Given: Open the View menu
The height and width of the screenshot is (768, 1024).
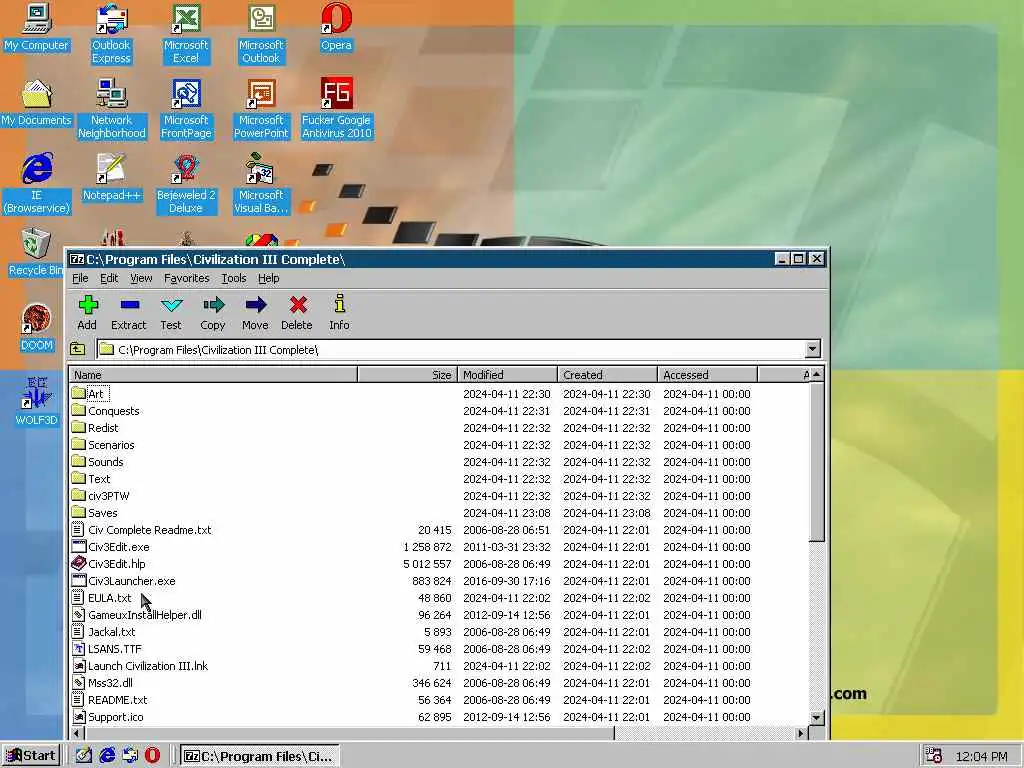Looking at the screenshot, I should click(x=141, y=278).
